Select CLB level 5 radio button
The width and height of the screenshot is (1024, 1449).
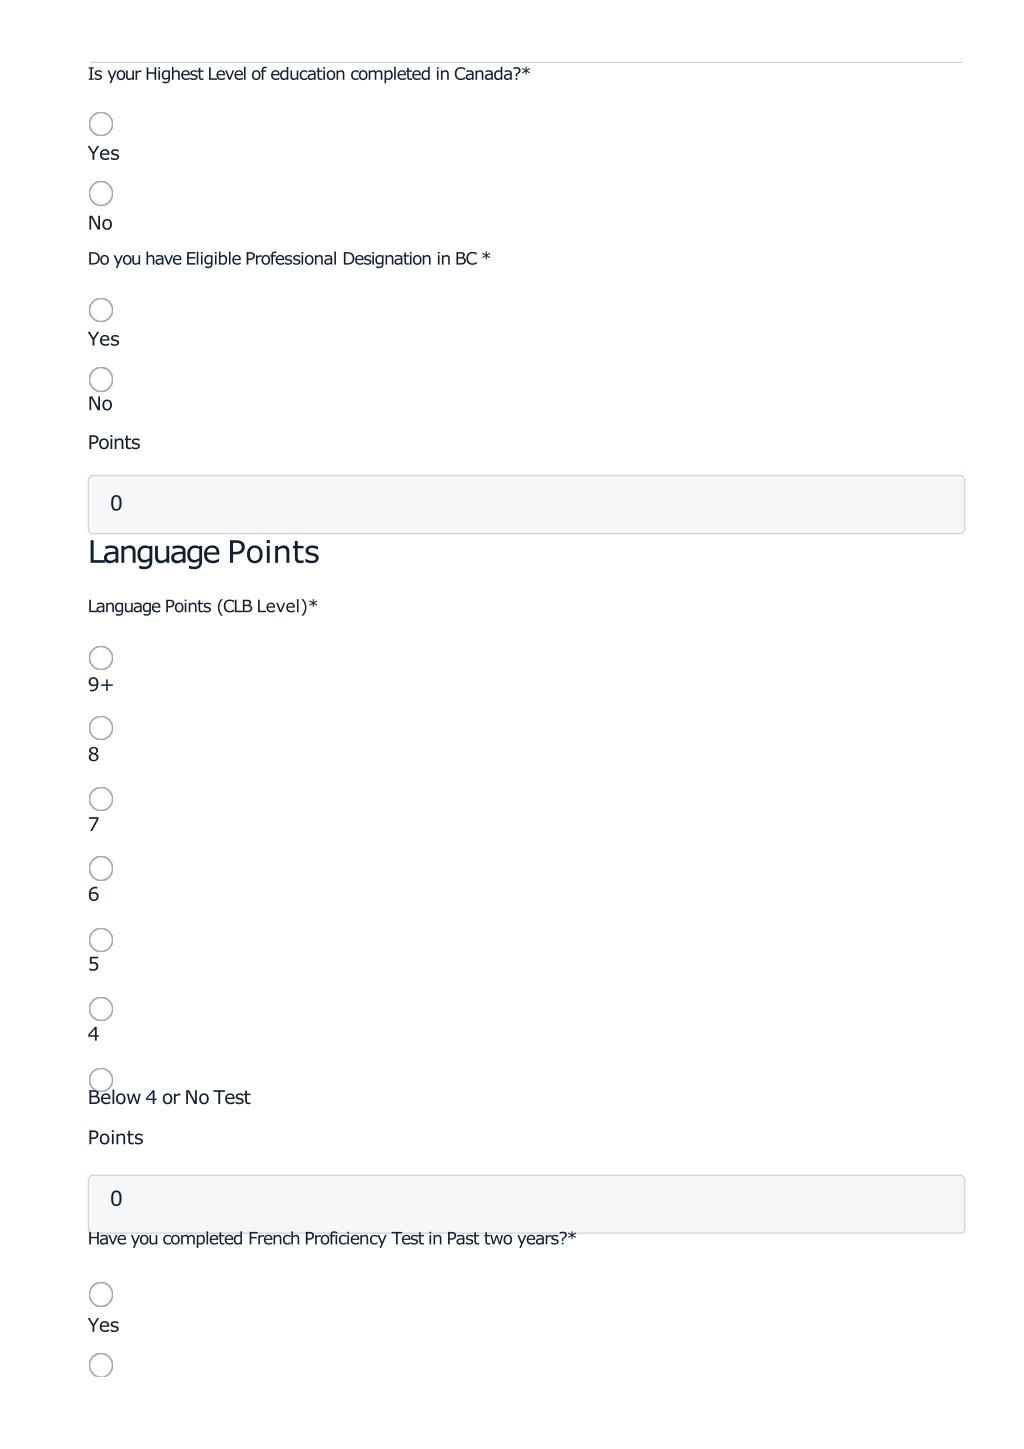101,940
